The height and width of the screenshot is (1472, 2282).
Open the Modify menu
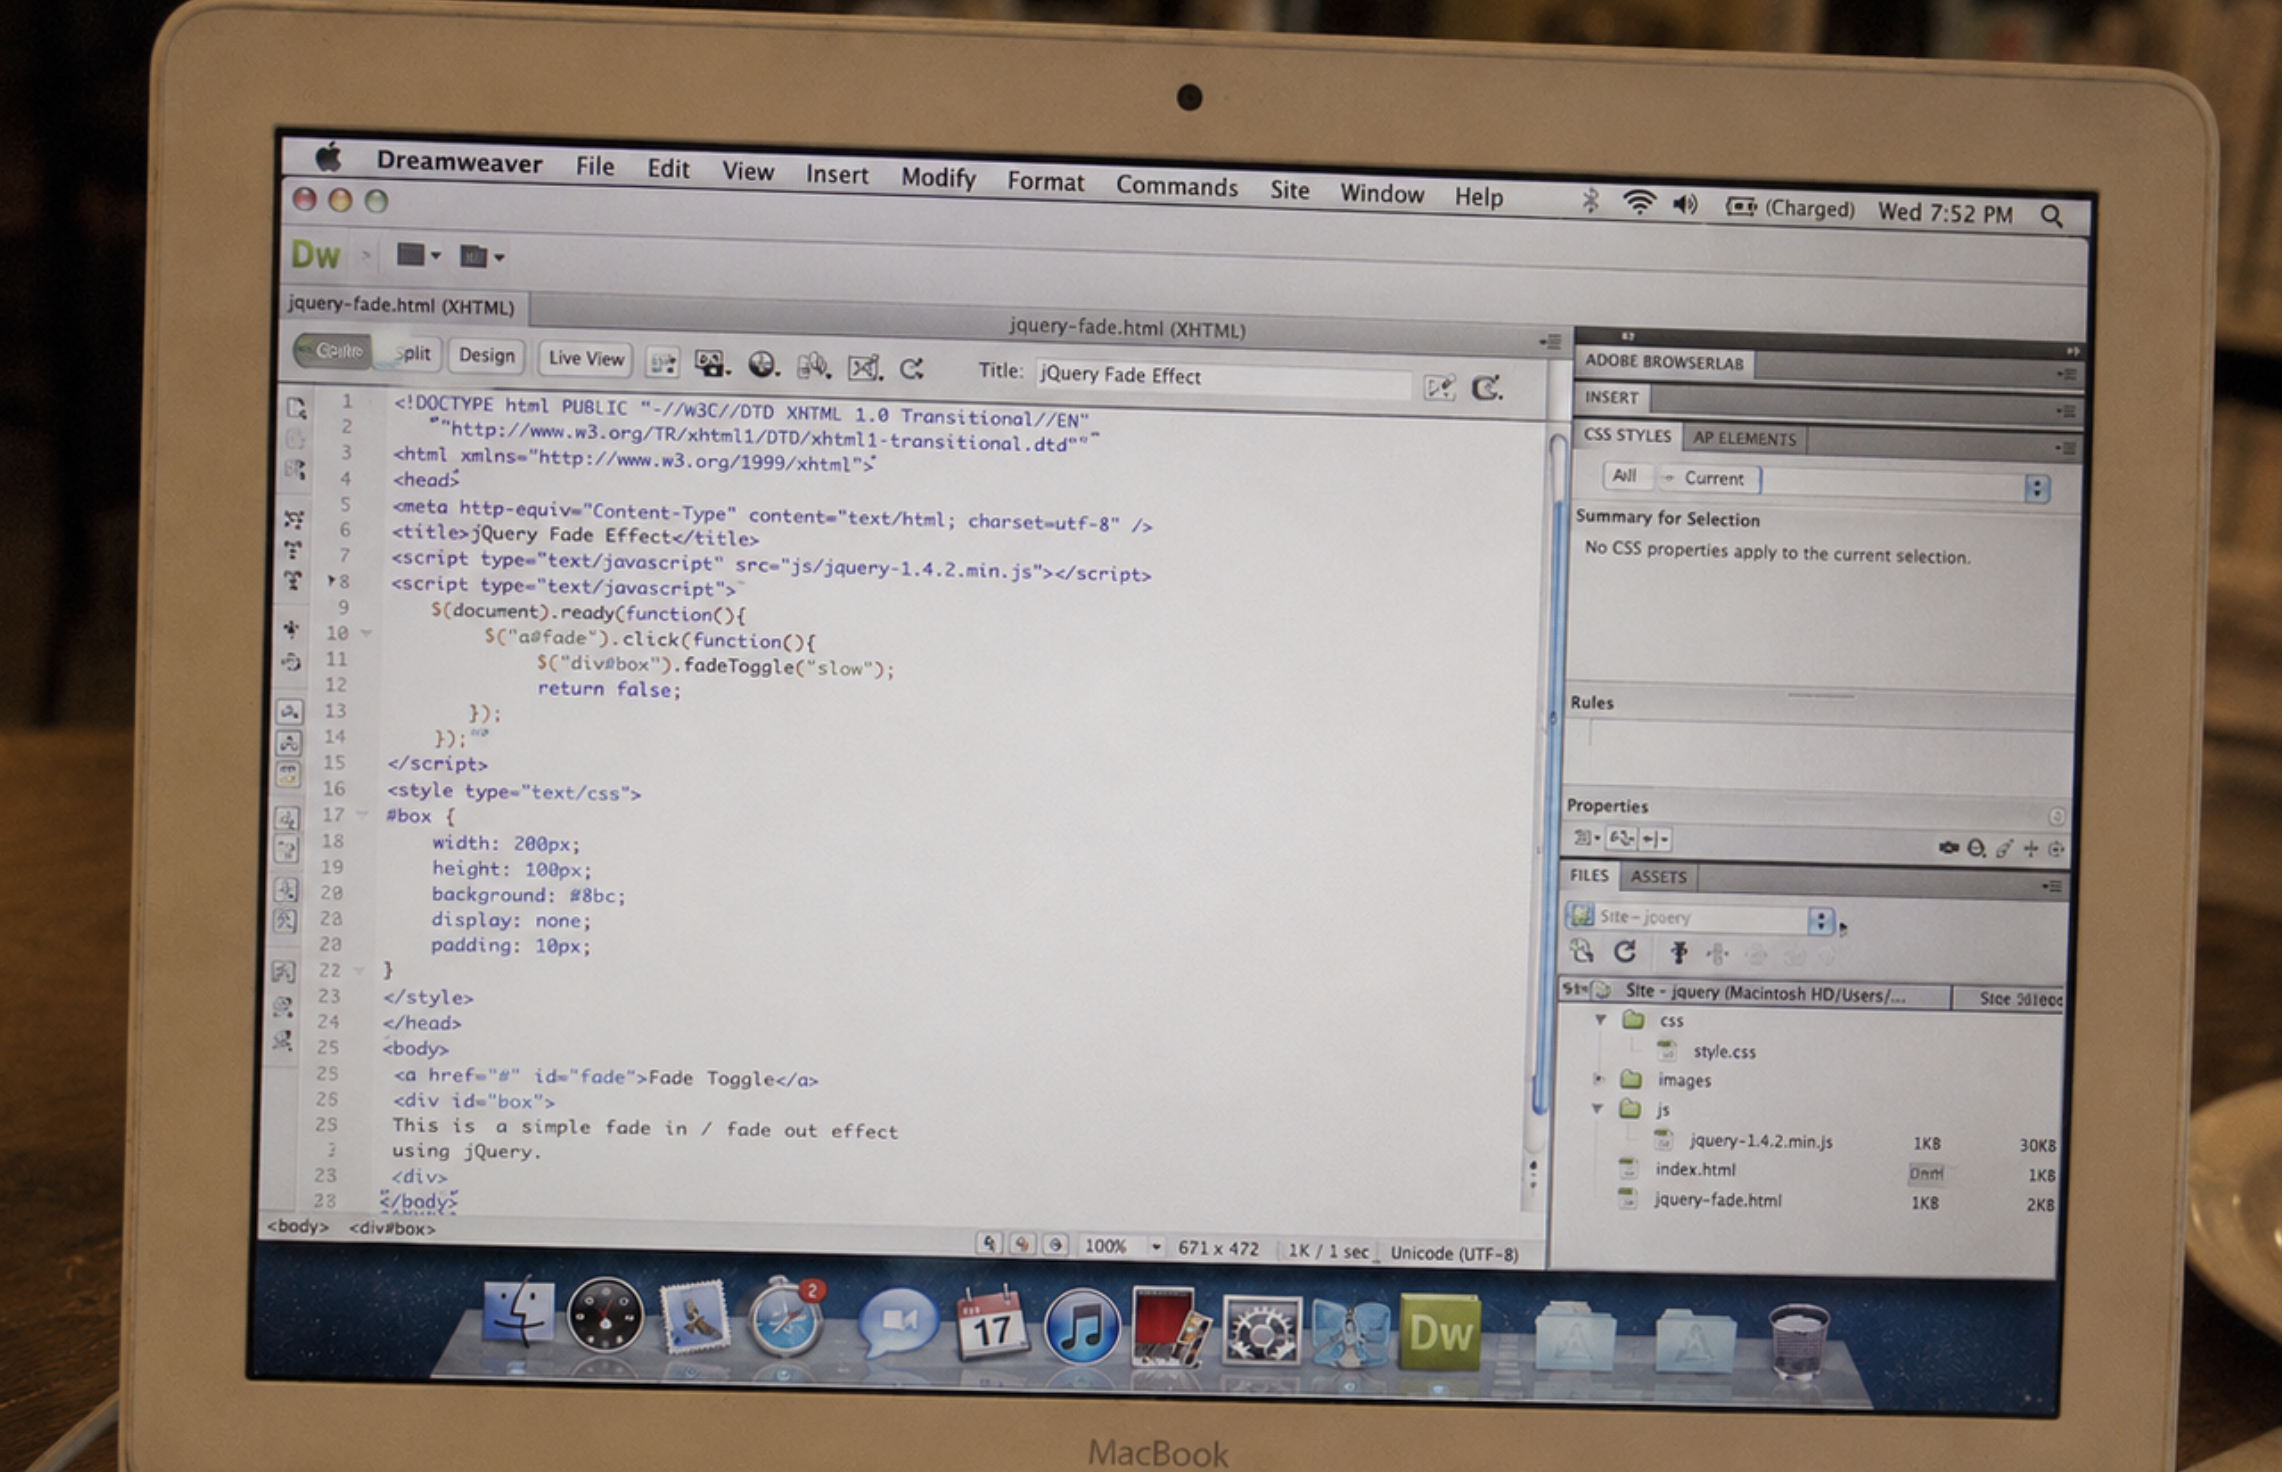click(938, 177)
